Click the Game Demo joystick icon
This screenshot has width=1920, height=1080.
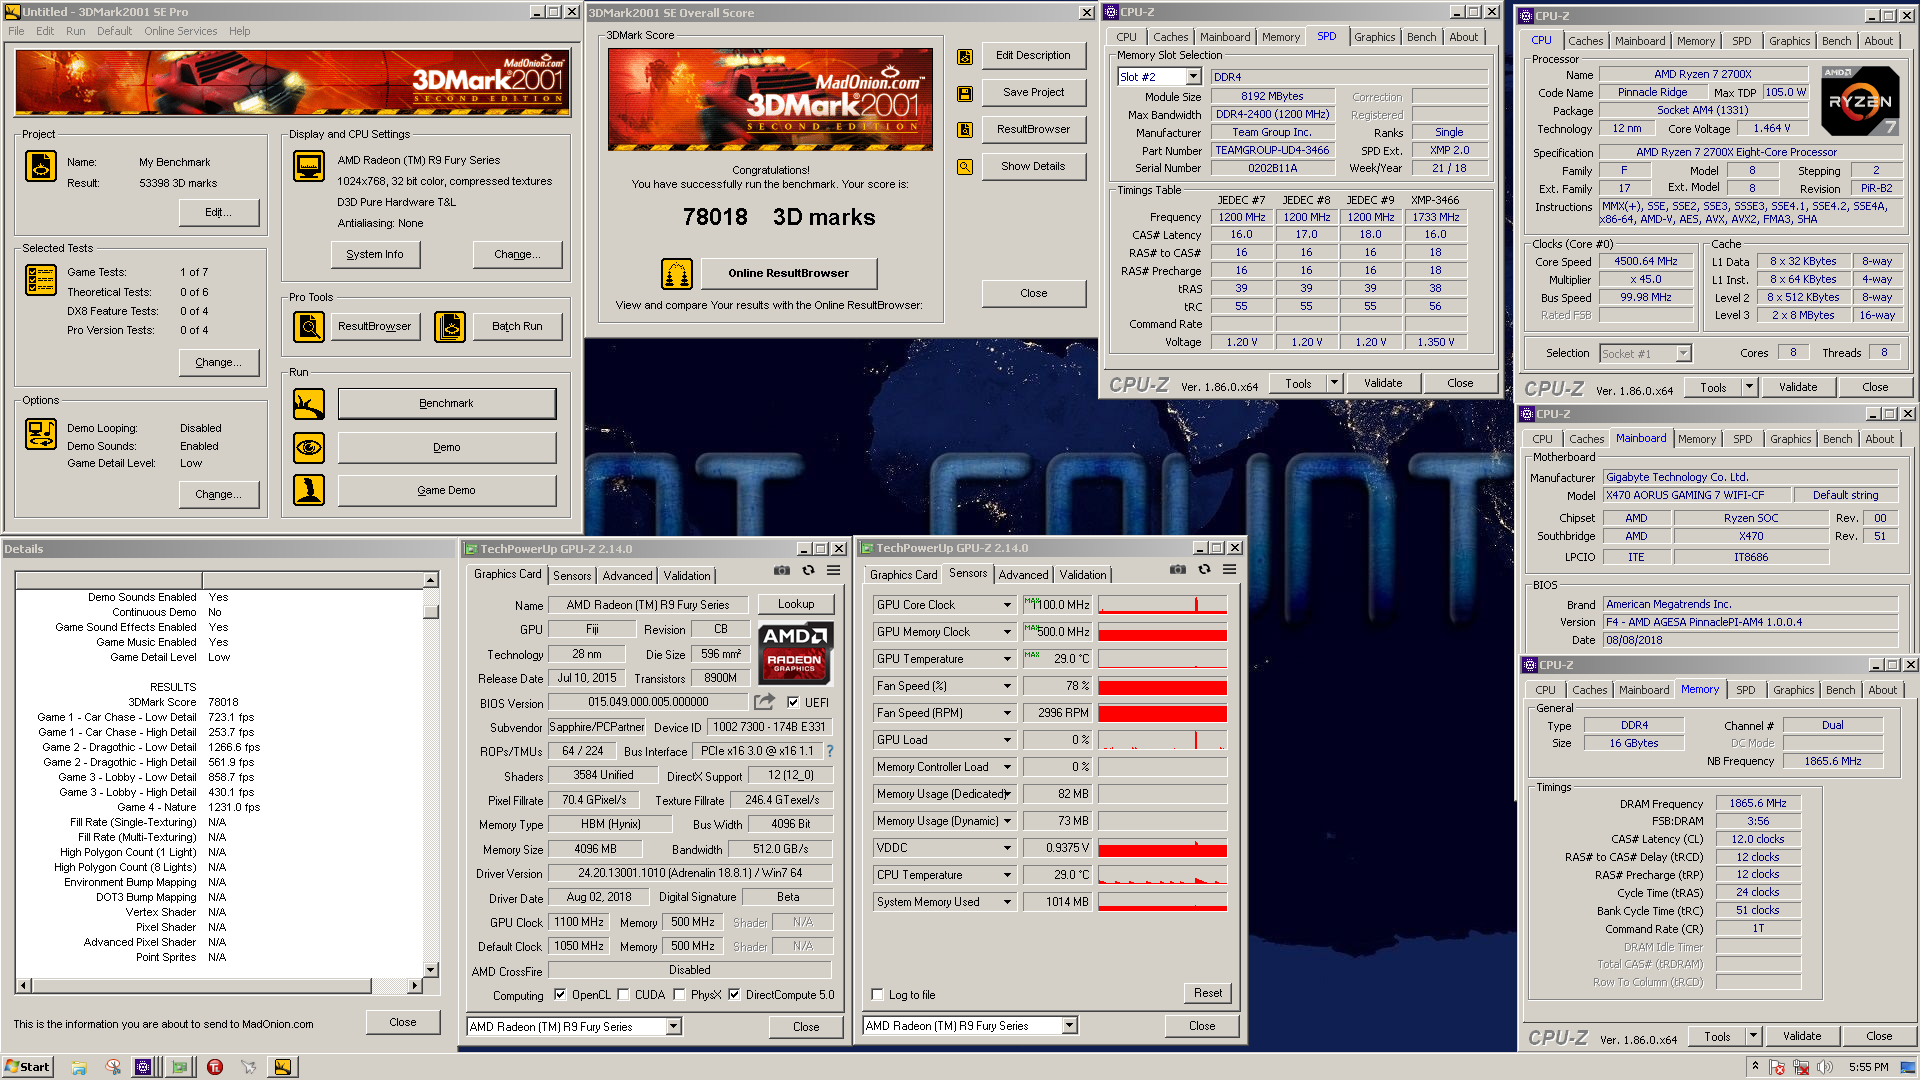(x=309, y=490)
